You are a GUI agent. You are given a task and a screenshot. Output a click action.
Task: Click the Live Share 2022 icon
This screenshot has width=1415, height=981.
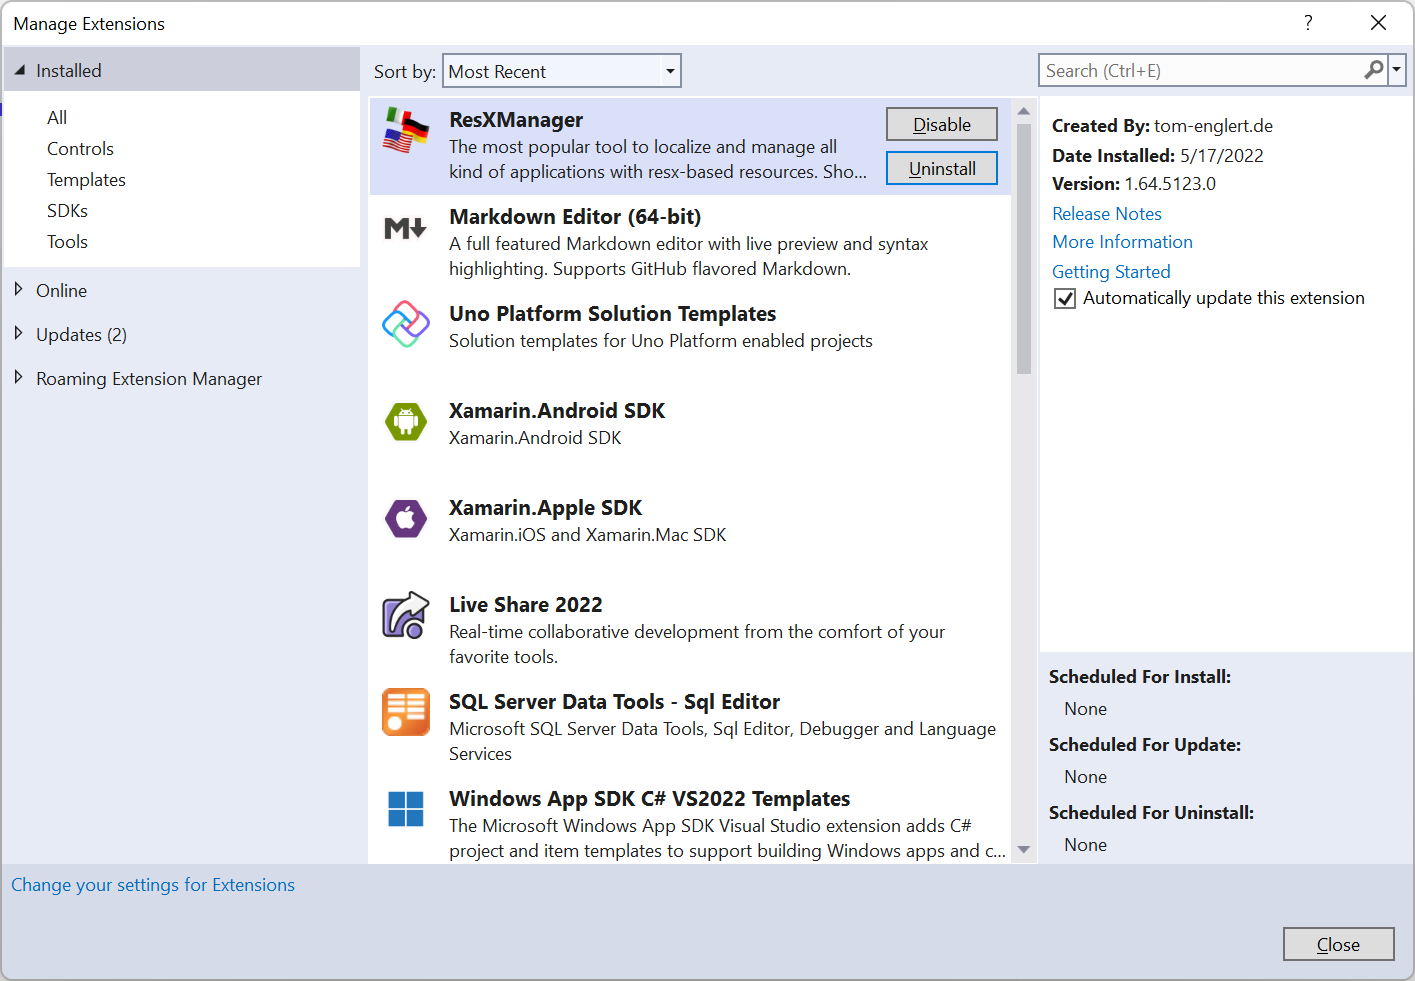pyautogui.click(x=406, y=615)
